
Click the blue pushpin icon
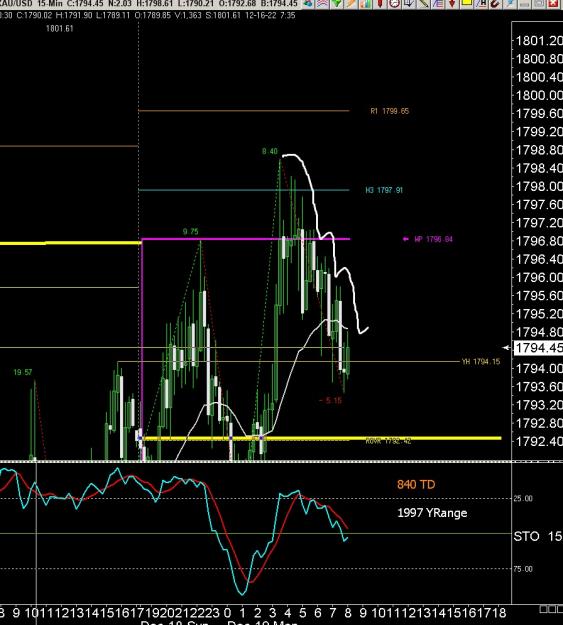(510, 4)
